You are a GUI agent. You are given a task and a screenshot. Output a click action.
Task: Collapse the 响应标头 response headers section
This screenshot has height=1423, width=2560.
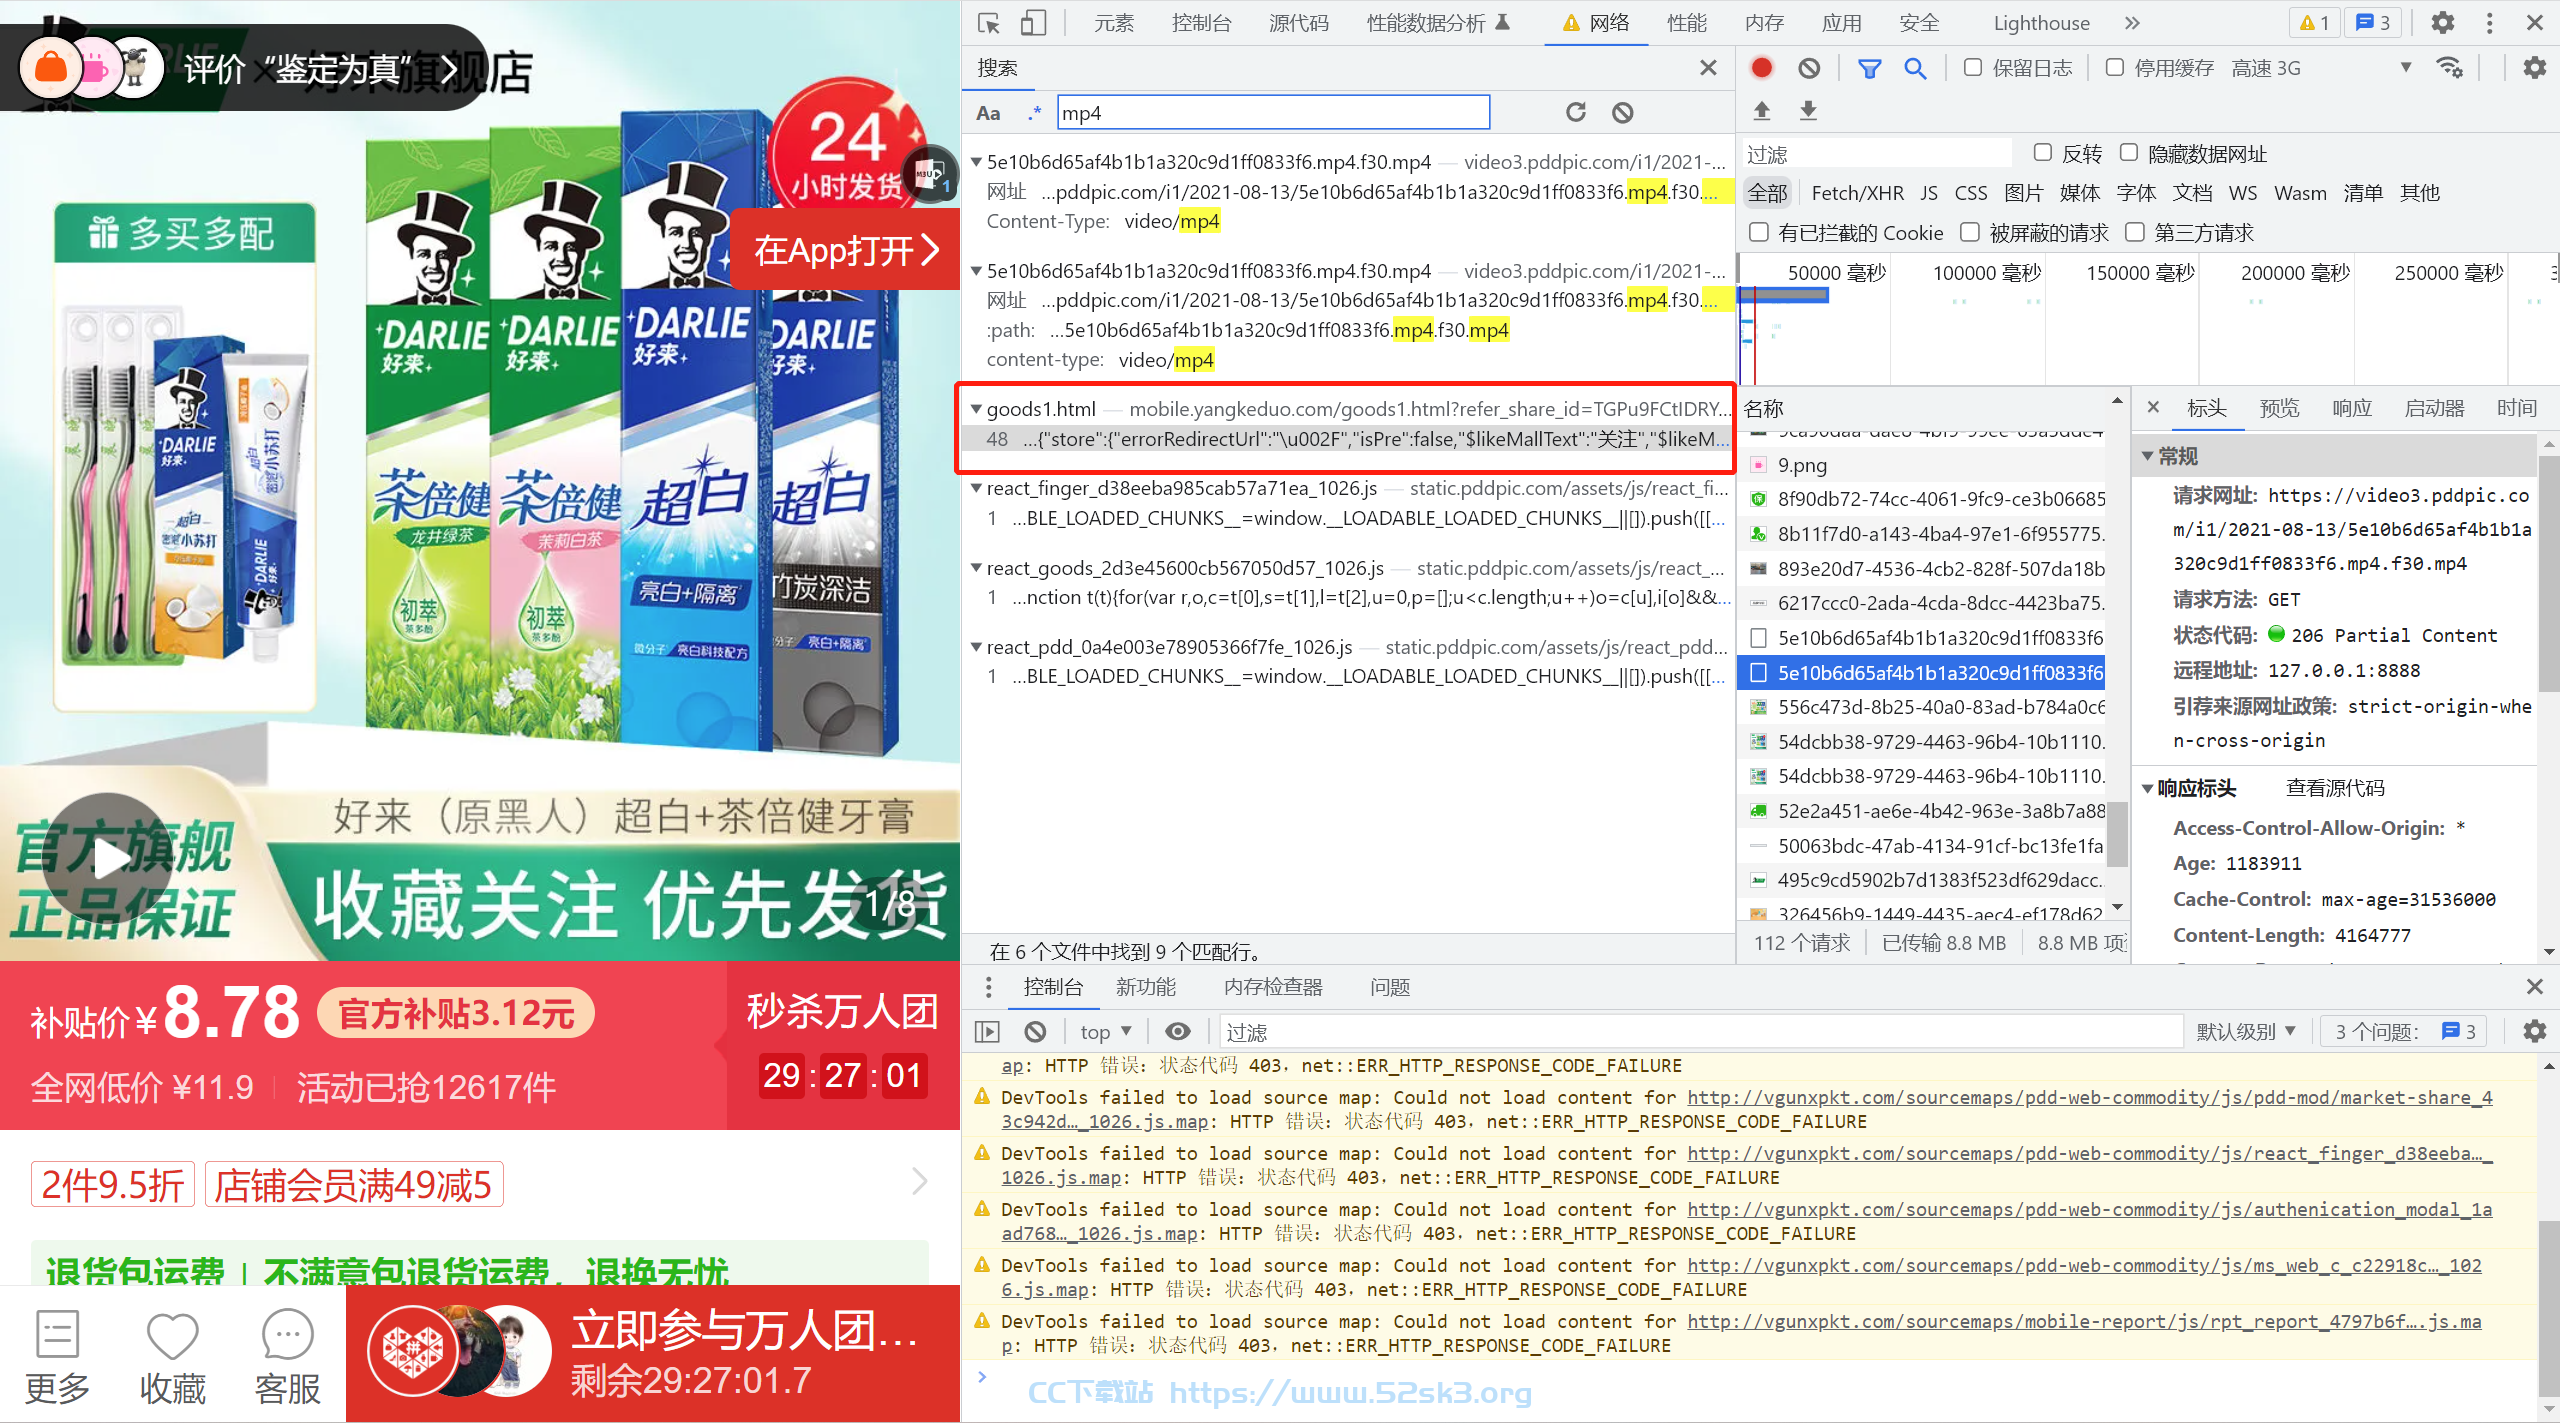[x=2147, y=788]
